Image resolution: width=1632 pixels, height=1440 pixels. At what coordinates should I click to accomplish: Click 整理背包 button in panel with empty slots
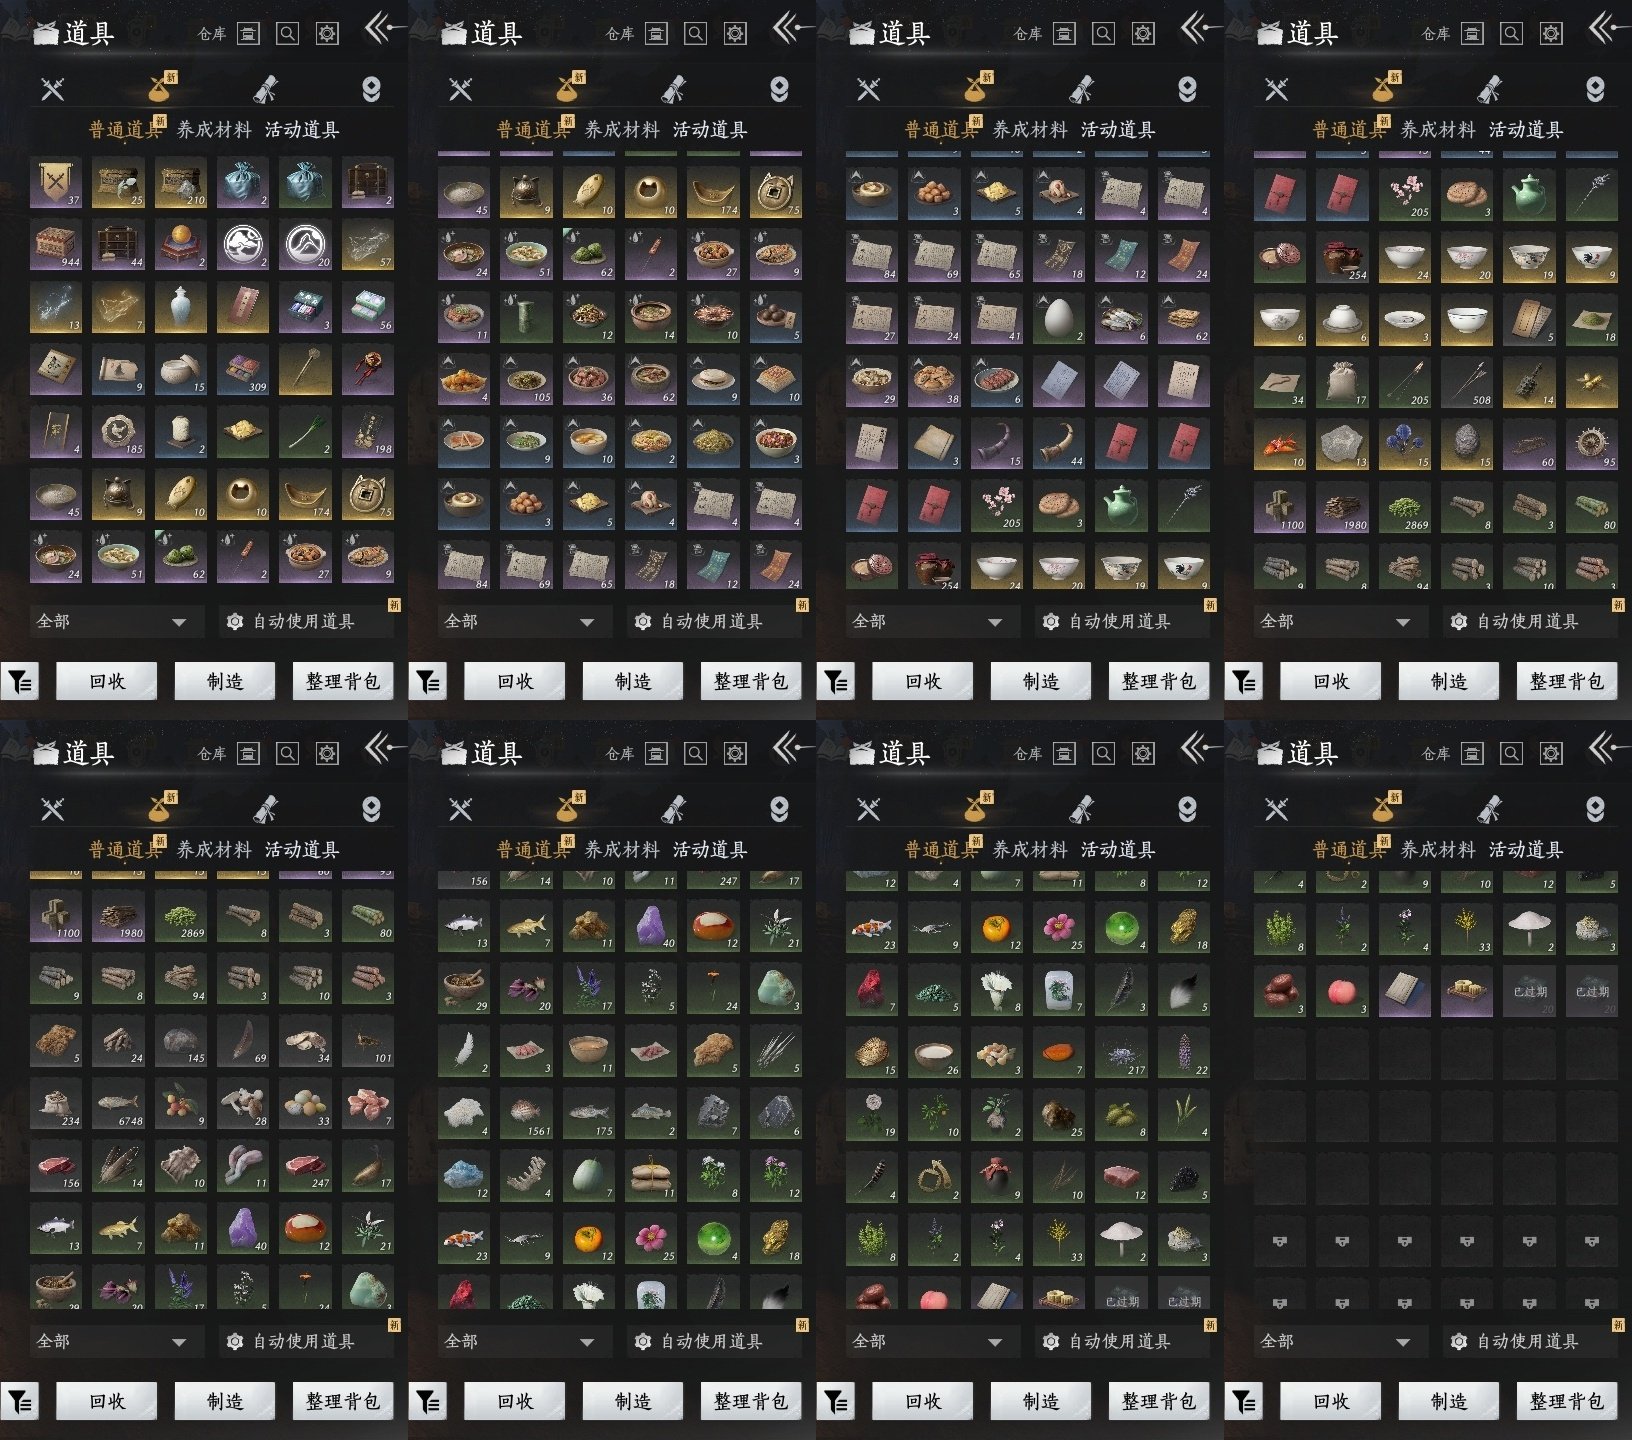coord(1567,1401)
